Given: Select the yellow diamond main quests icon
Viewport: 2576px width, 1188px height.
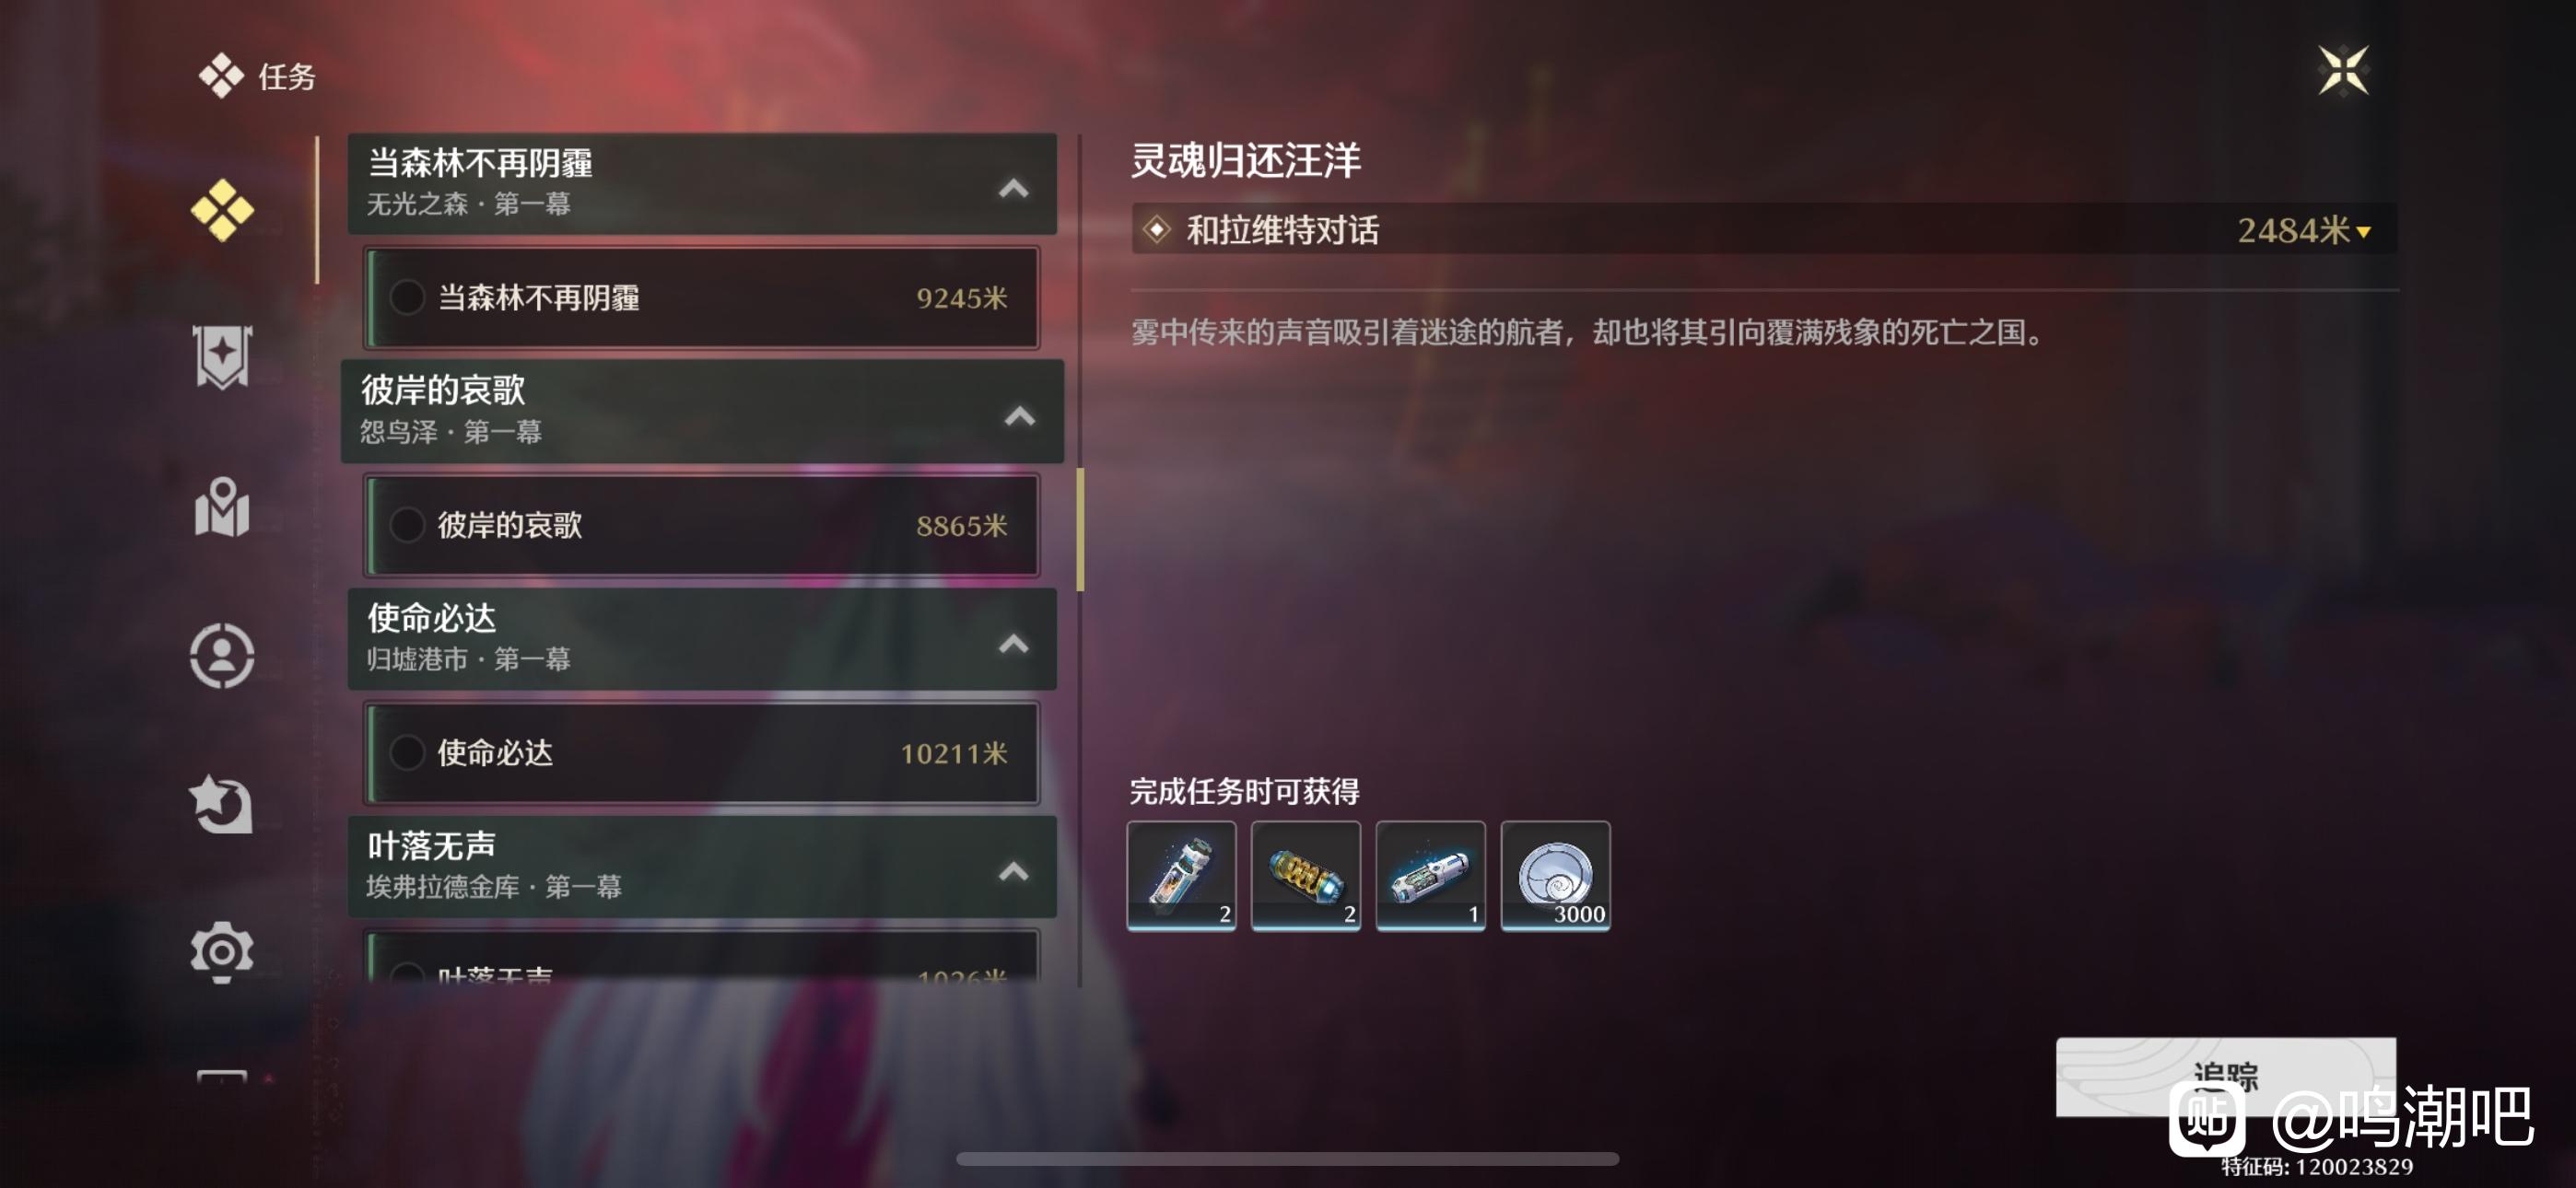Looking at the screenshot, I should pos(222,211).
